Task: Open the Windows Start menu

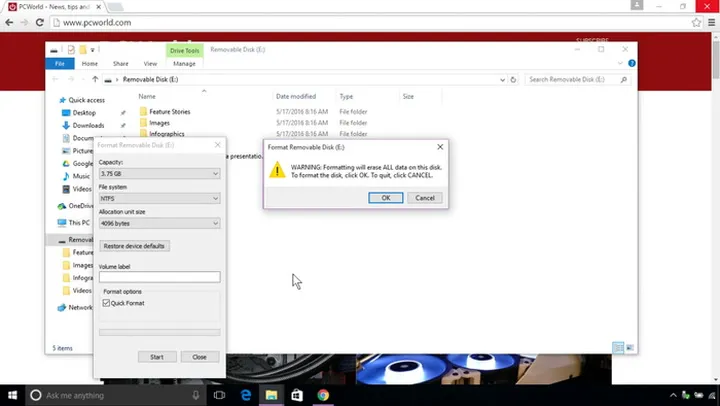Action: coord(12,395)
